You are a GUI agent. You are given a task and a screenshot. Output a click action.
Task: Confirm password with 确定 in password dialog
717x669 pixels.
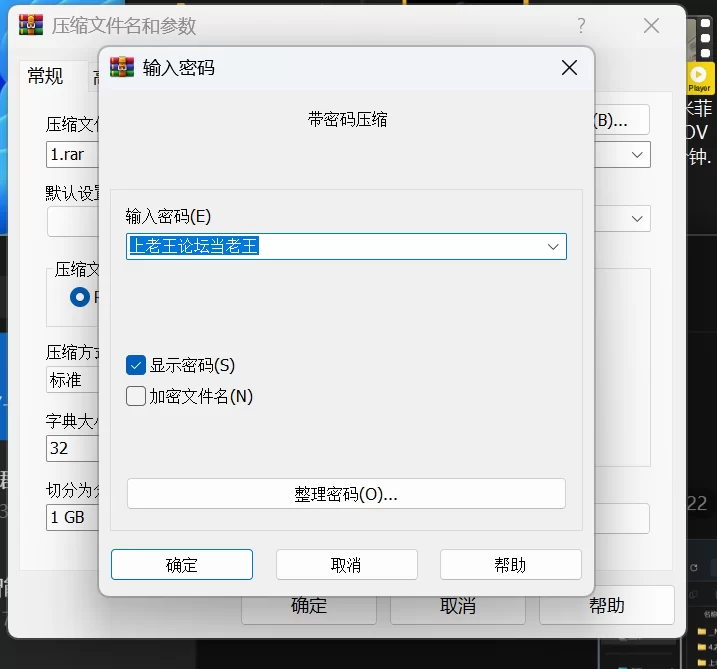click(182, 565)
